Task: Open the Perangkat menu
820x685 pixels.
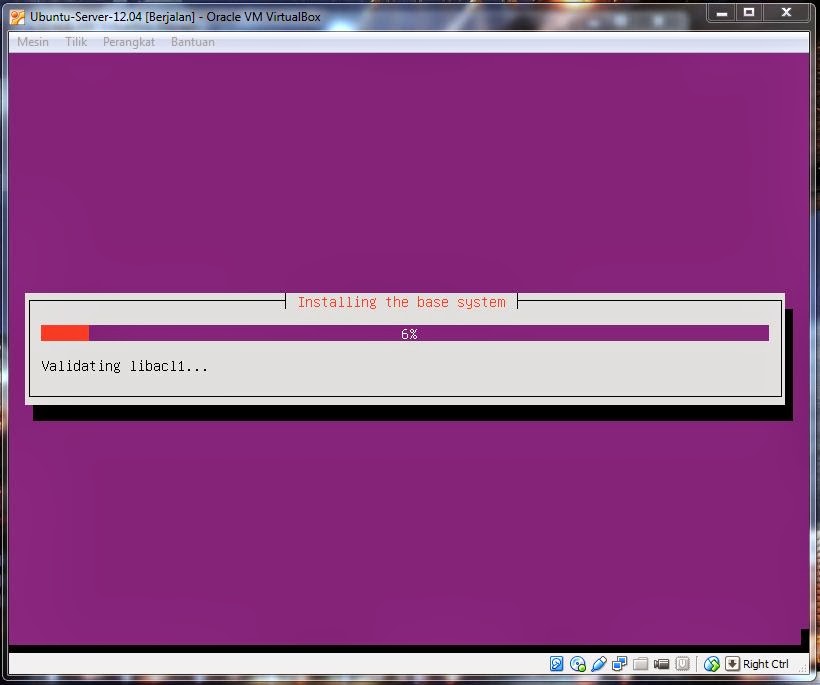Action: pos(129,42)
